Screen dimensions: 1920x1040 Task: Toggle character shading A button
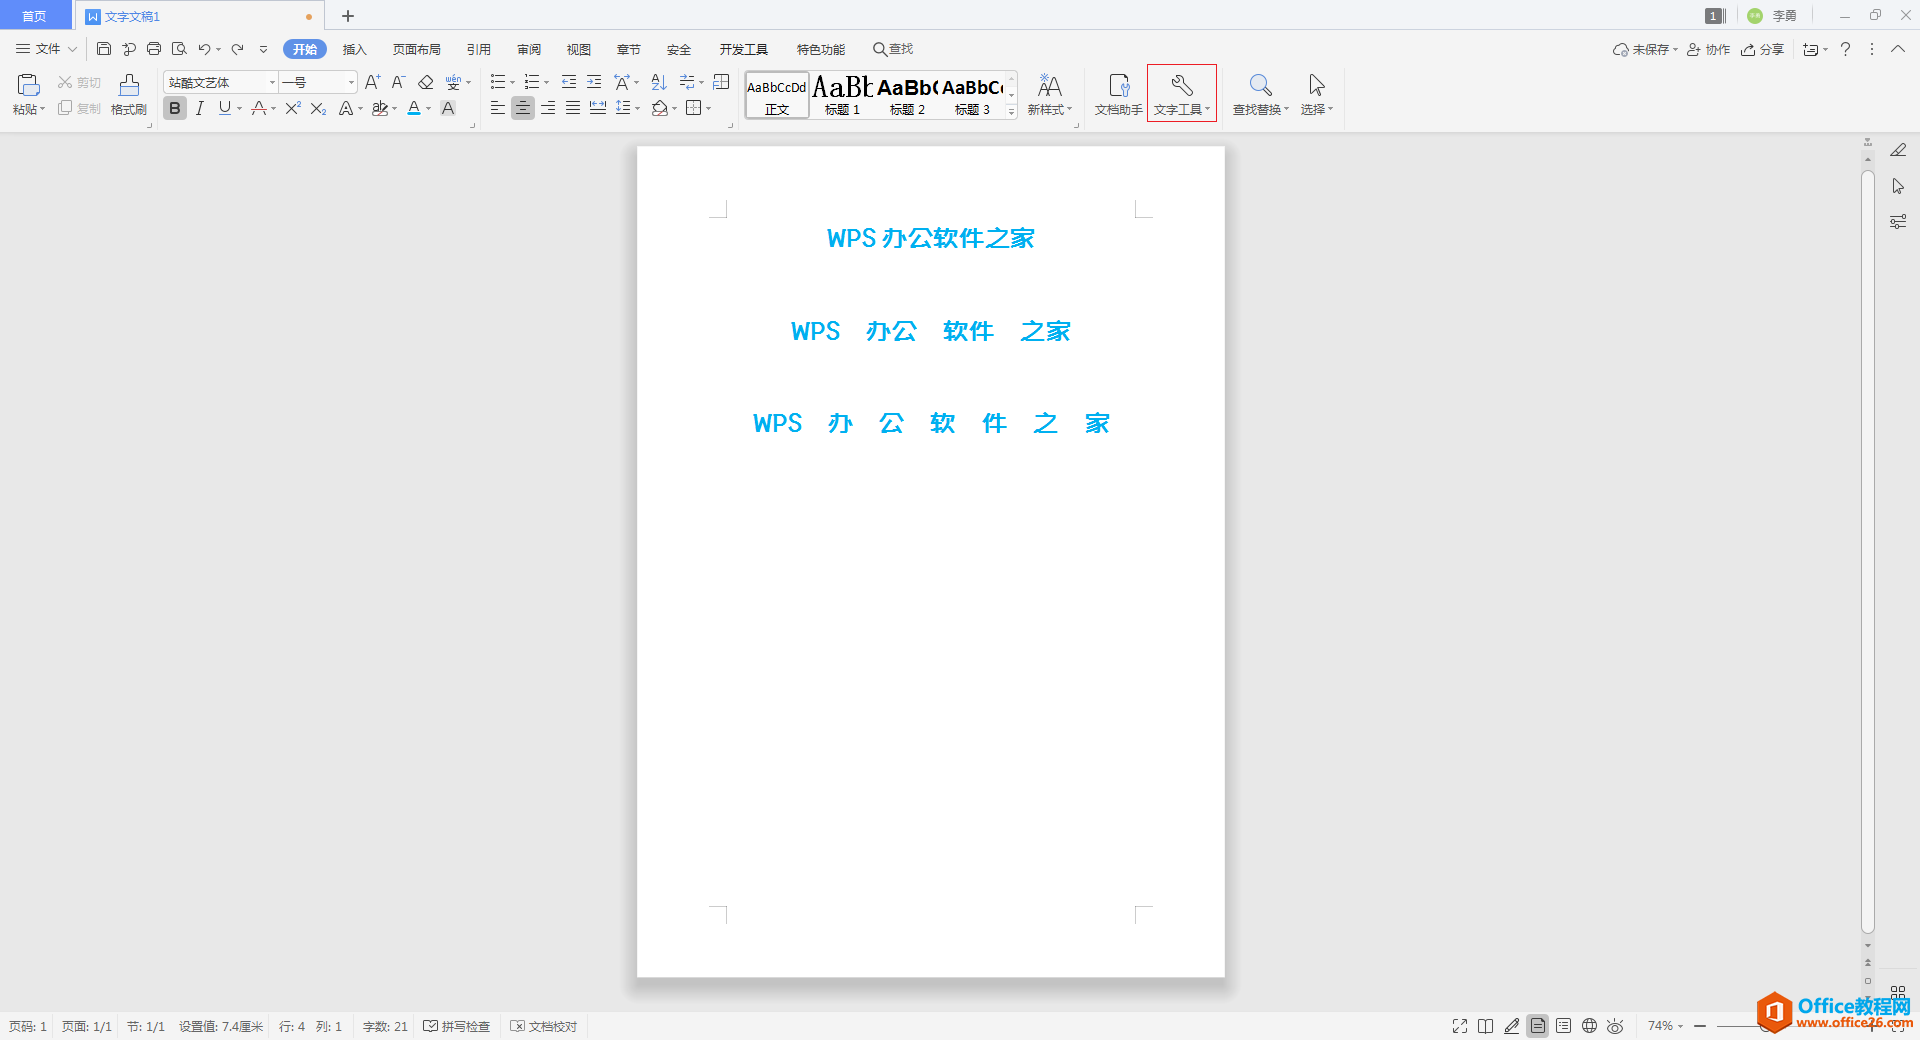448,108
